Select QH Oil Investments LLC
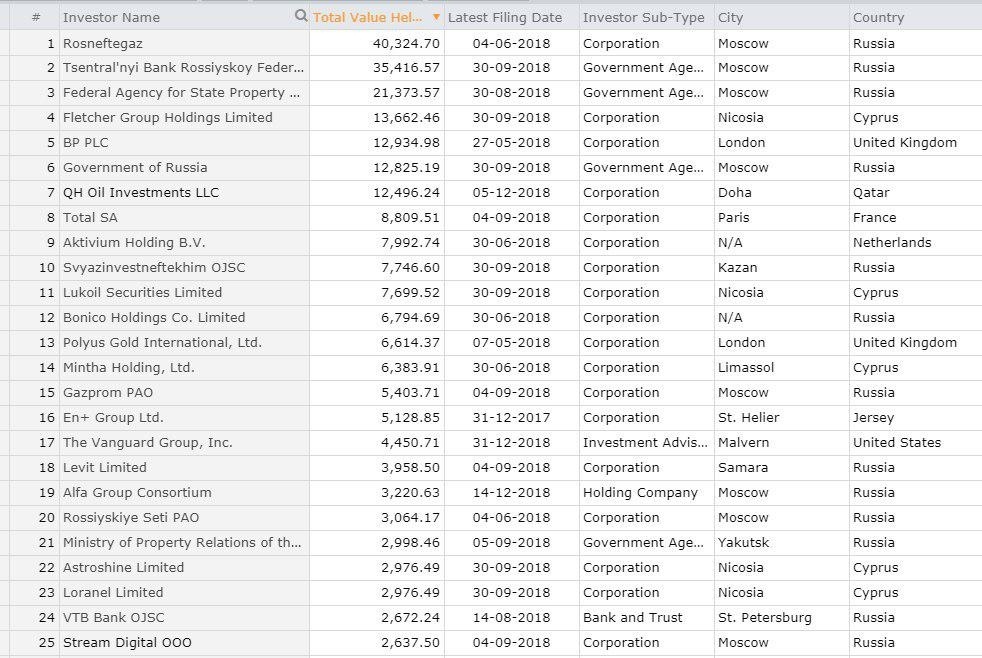Viewport: 982px width, 658px height. click(141, 193)
